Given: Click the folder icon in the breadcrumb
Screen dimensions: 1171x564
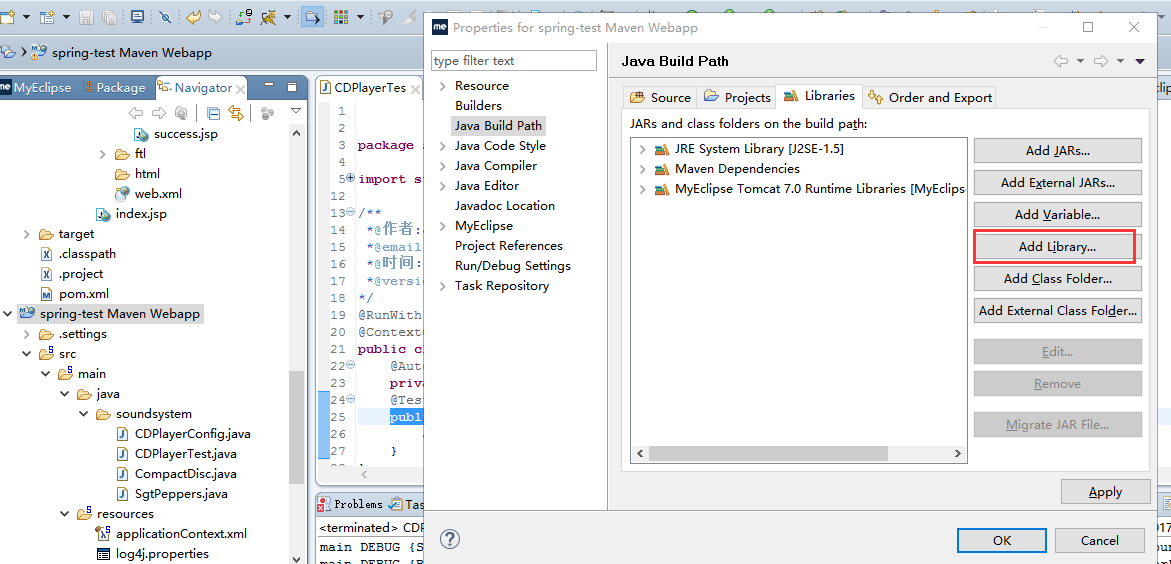Looking at the screenshot, I should click(8, 52).
